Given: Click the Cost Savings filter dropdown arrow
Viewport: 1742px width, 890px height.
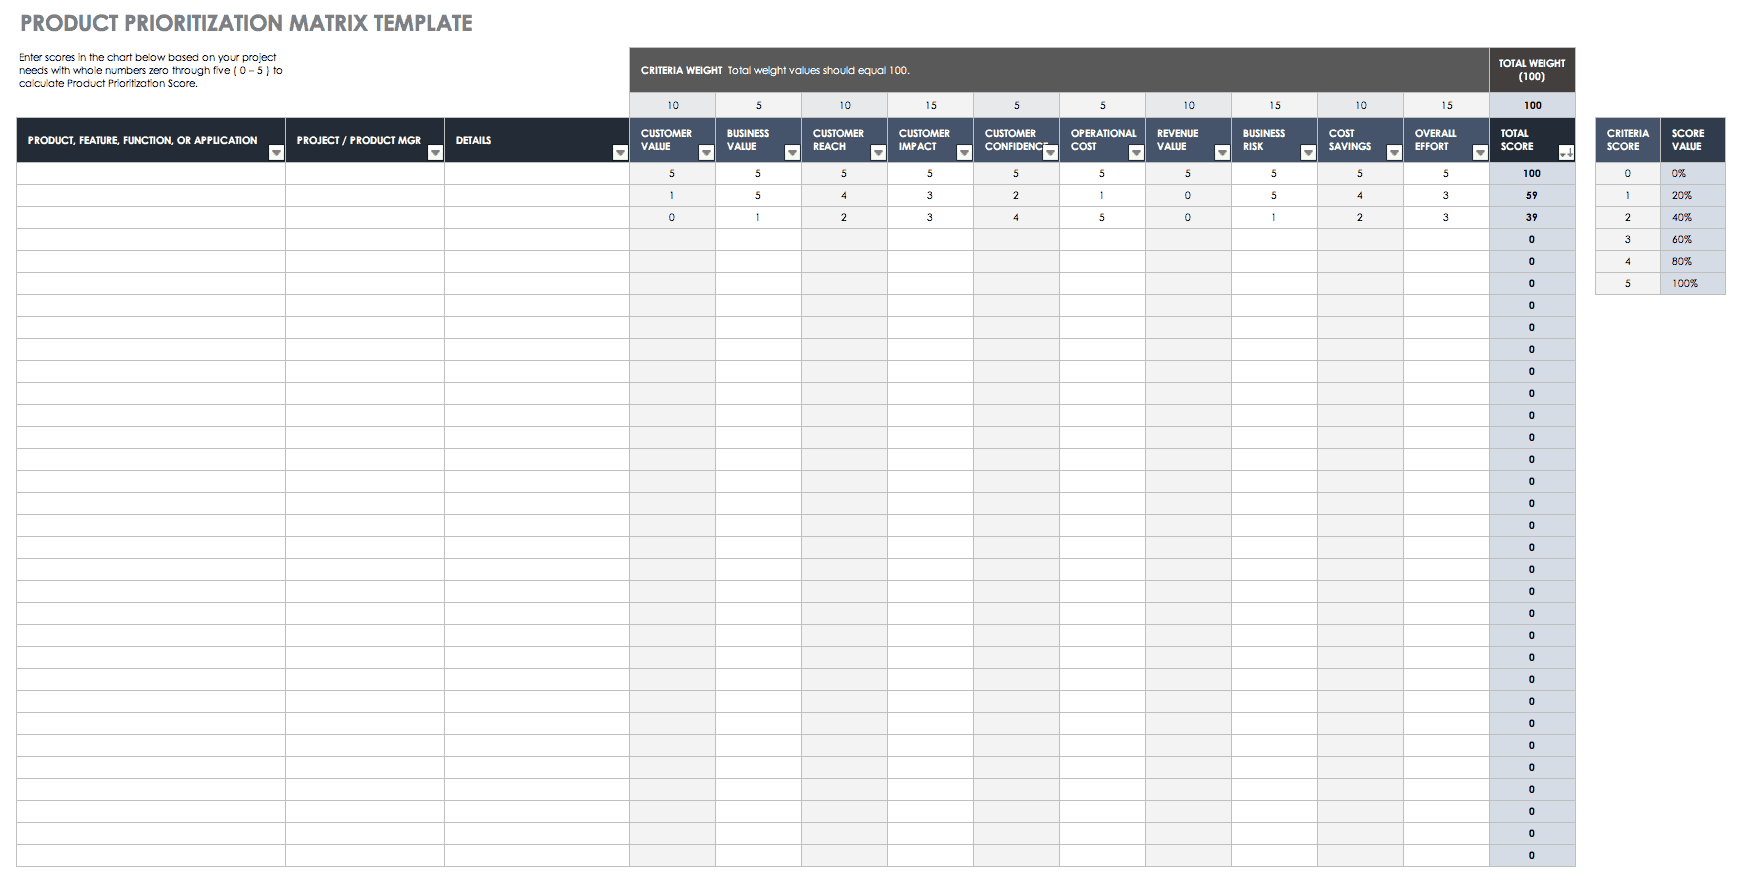Looking at the screenshot, I should pos(1394,153).
